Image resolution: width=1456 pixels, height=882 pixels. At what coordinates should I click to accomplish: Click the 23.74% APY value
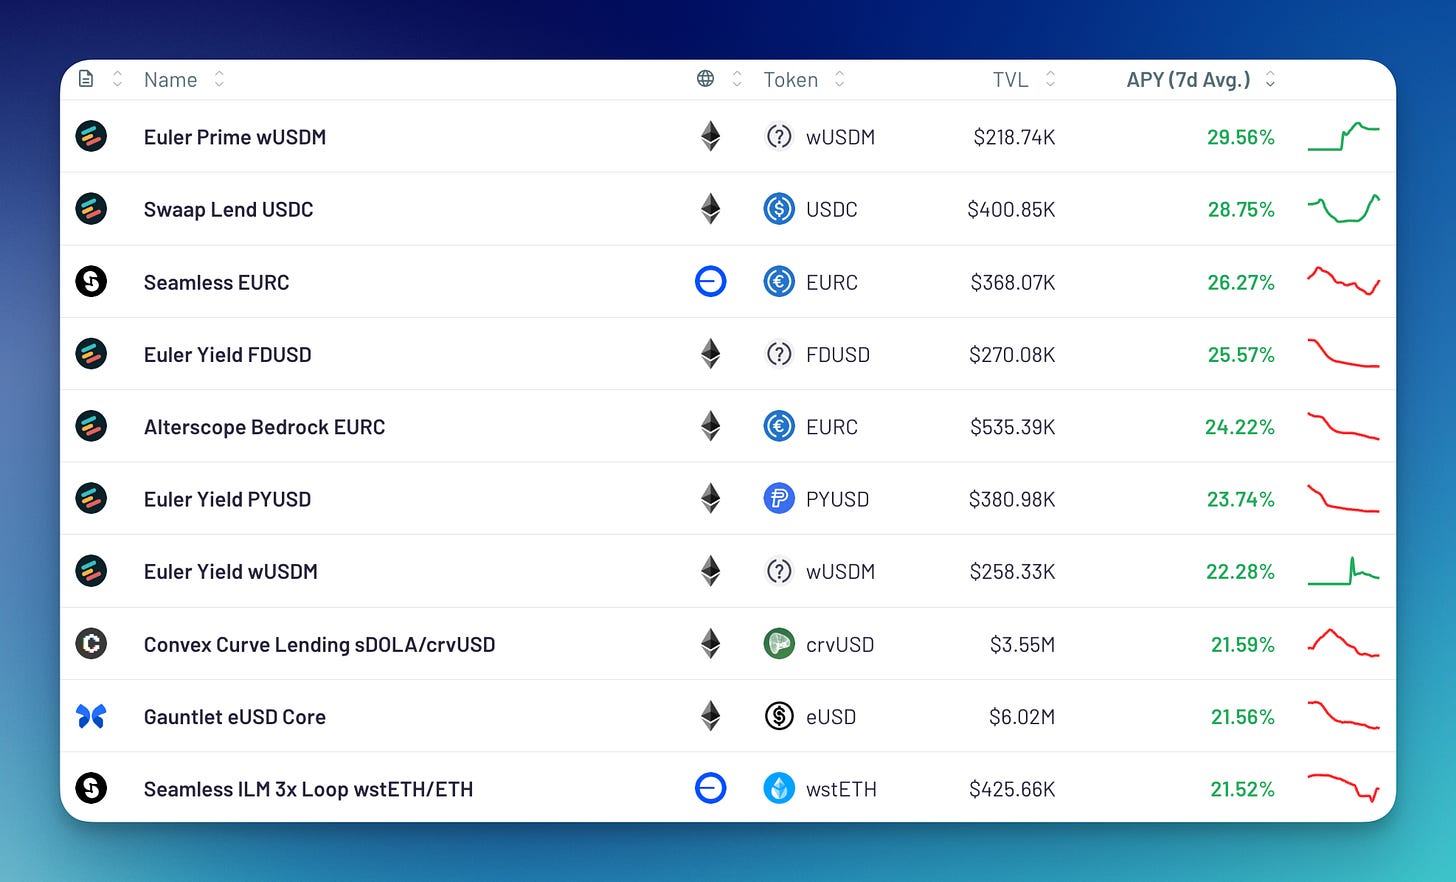1241,499
